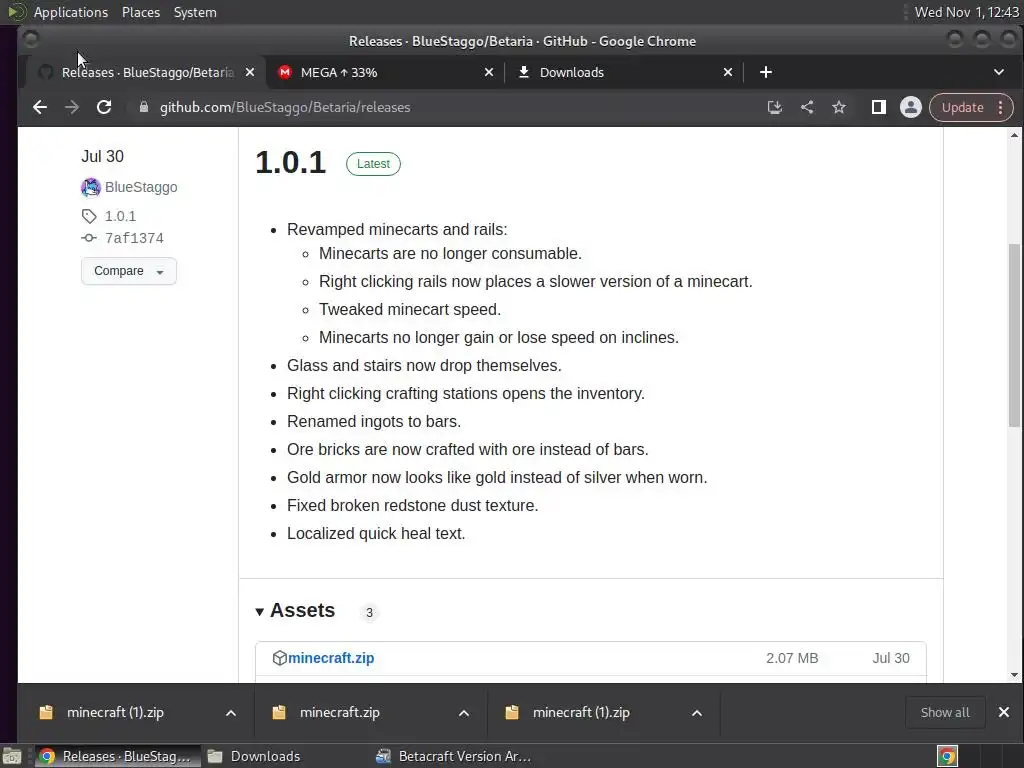Click the file icon of last minecraft (1).zip
The height and width of the screenshot is (768, 1024).
(x=512, y=712)
